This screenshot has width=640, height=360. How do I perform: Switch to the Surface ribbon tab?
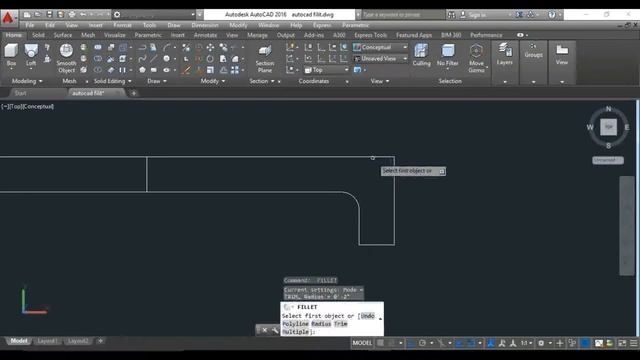62,35
